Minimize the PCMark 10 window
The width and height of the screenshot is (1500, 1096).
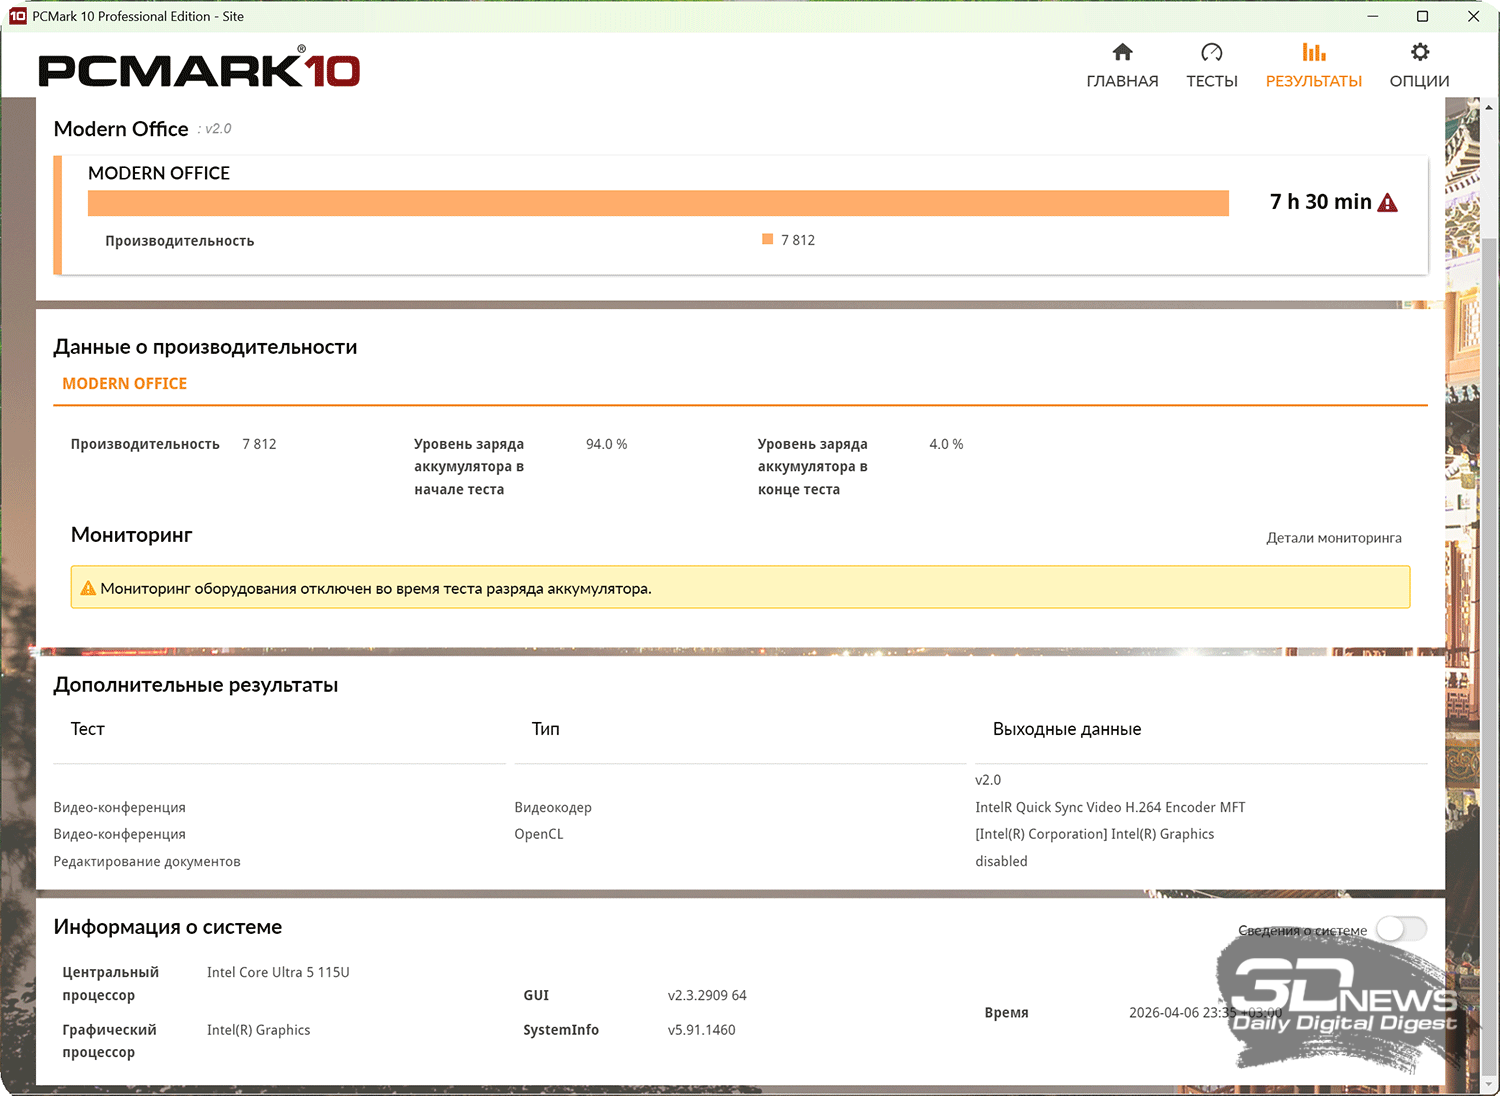point(1372,16)
